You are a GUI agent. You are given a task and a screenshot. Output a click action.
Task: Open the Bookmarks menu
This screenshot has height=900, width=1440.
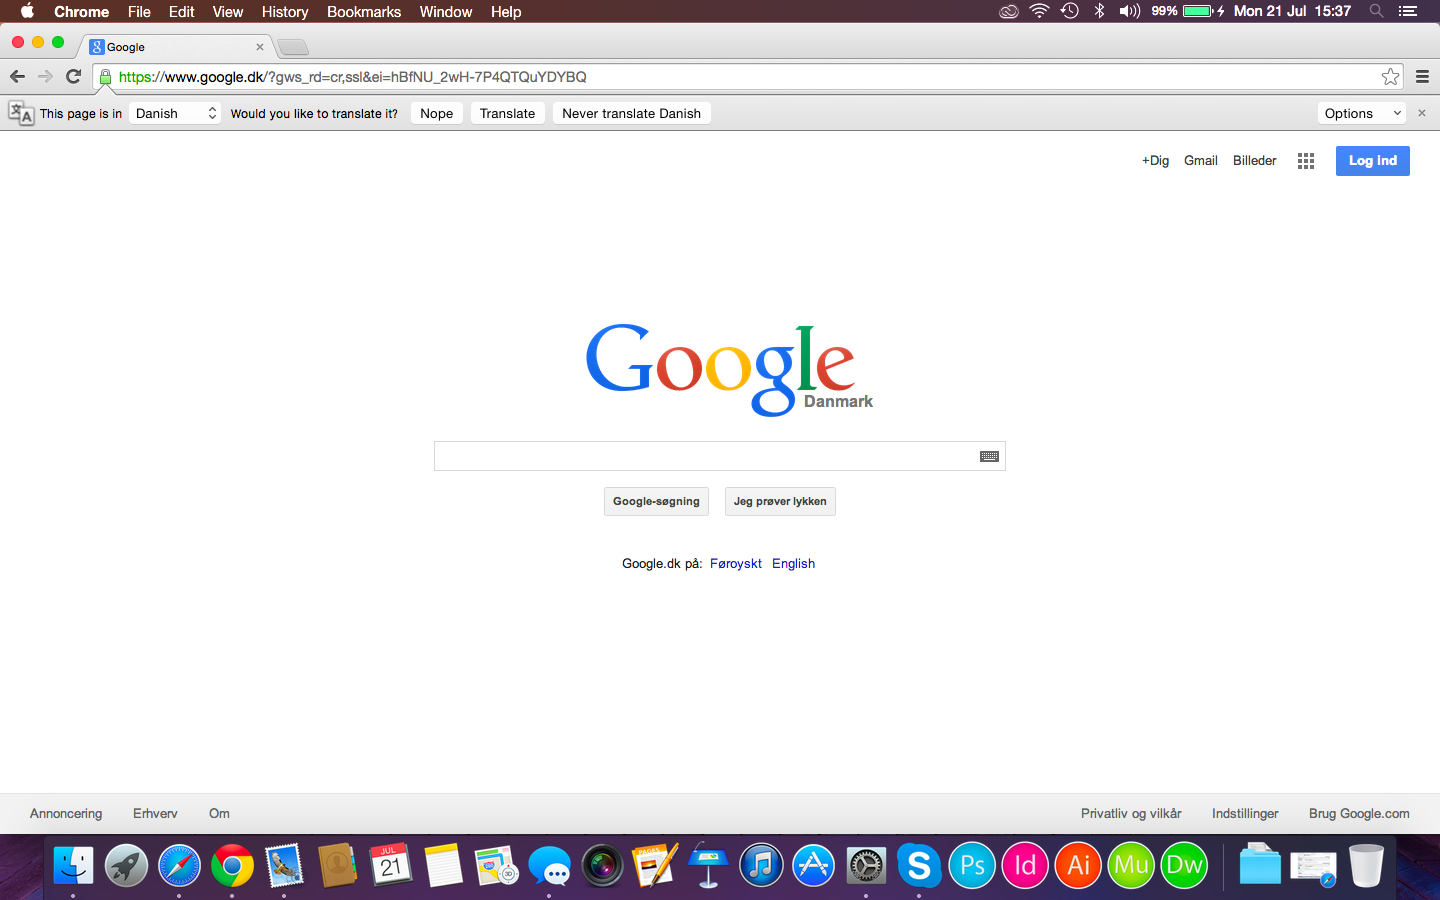[364, 12]
